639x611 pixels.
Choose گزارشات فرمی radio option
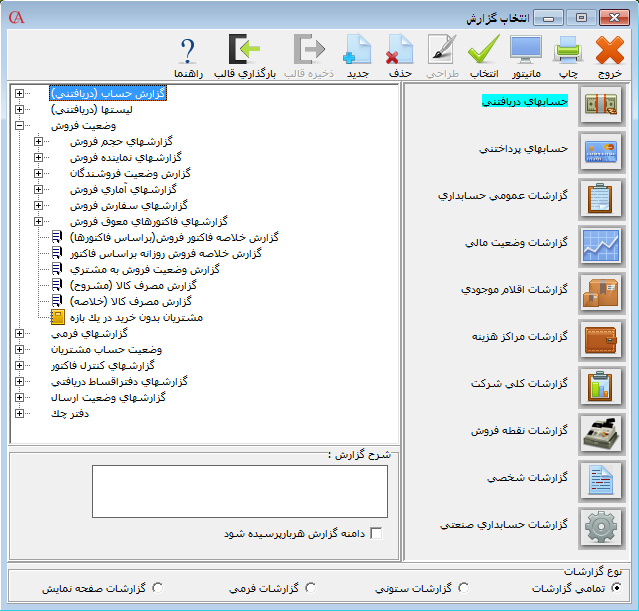[310, 588]
